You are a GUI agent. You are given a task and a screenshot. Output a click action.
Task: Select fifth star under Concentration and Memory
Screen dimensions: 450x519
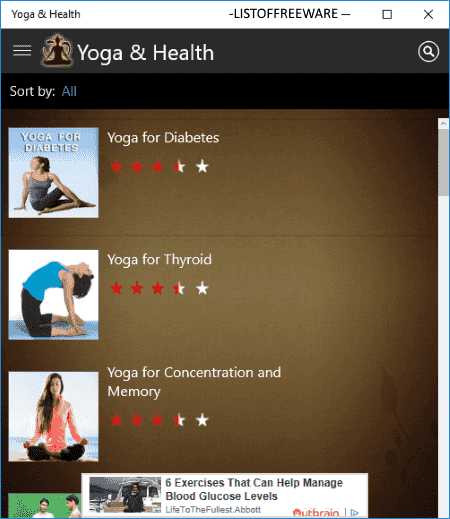point(202,420)
